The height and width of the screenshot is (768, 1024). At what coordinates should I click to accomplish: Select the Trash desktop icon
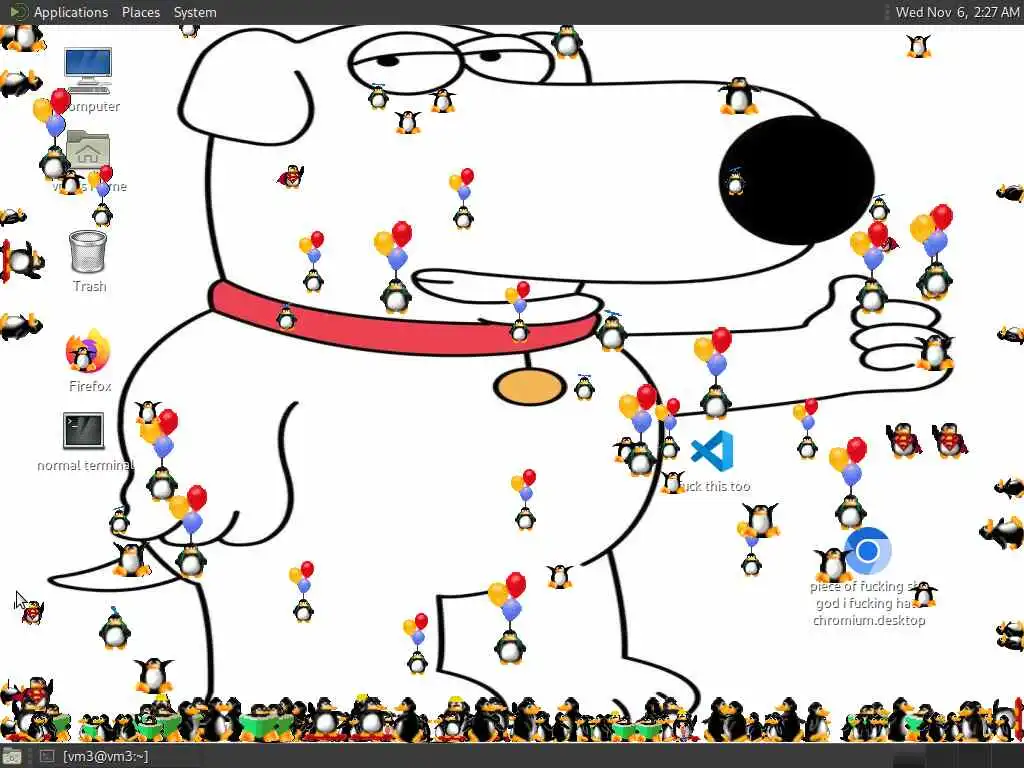(88, 251)
